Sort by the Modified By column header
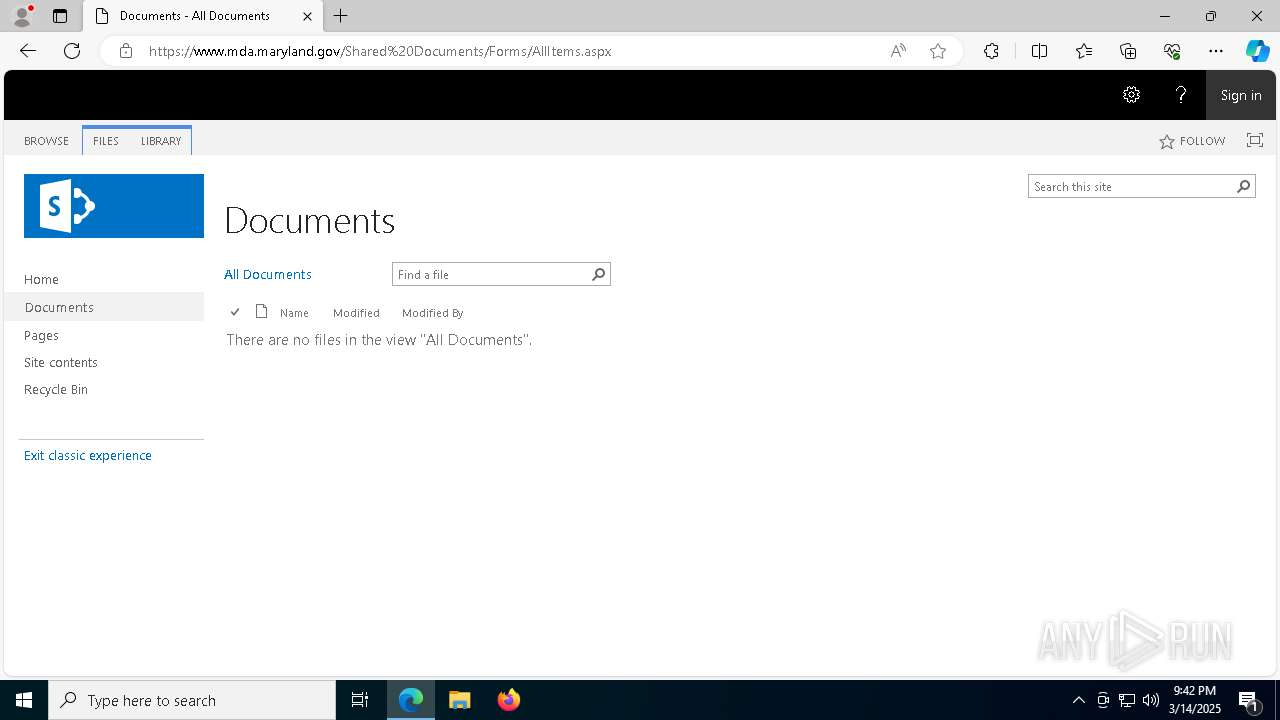 (433, 313)
